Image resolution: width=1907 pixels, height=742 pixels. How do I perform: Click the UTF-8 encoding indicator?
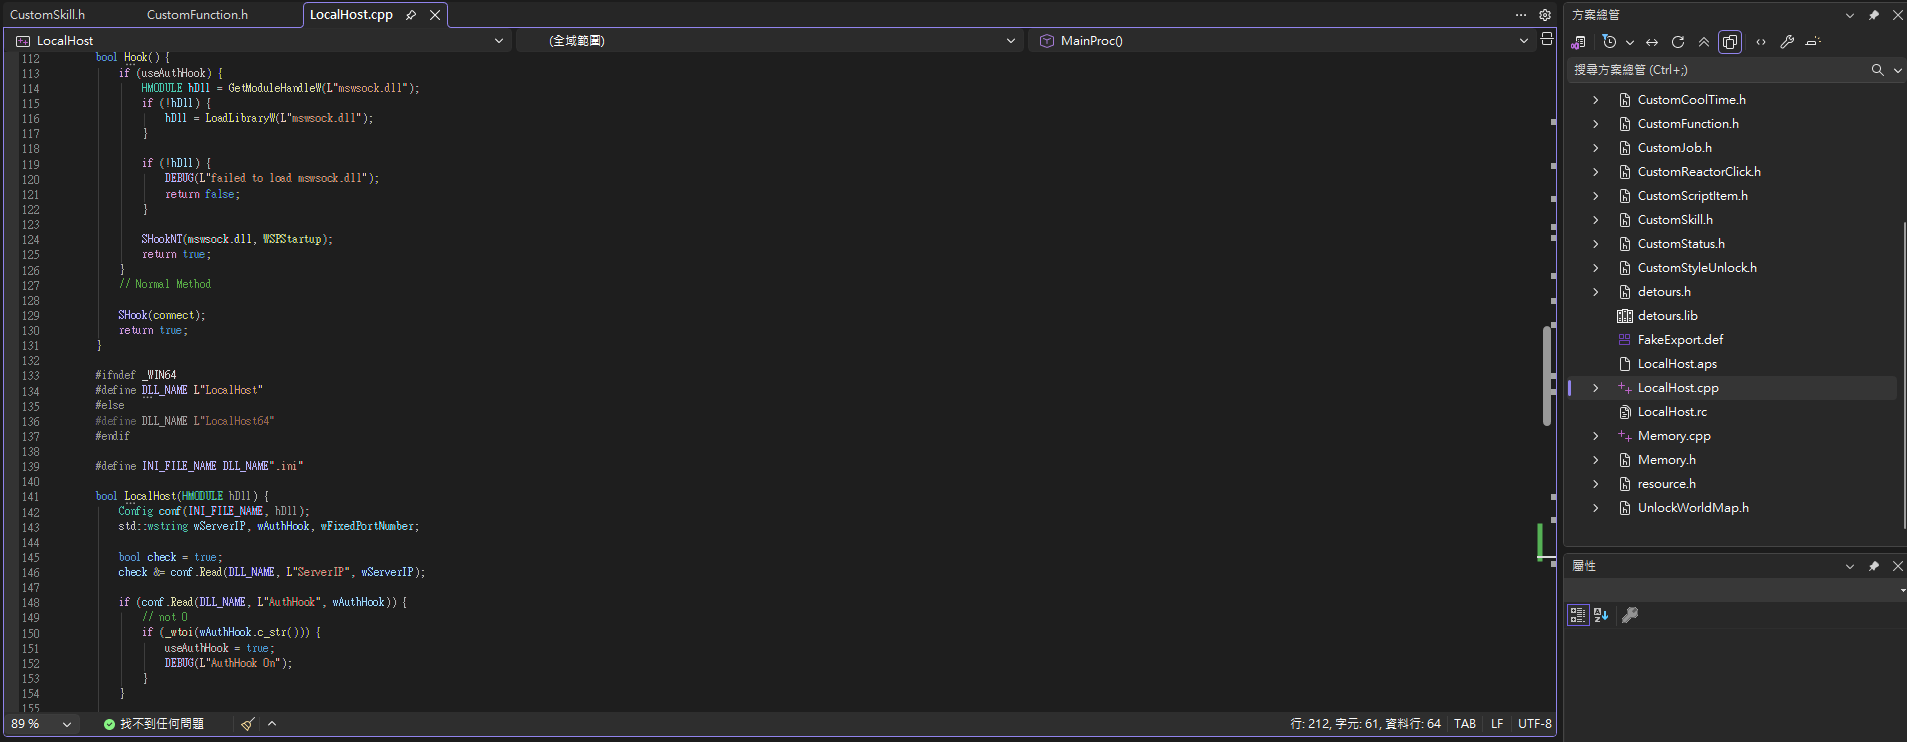(1534, 724)
